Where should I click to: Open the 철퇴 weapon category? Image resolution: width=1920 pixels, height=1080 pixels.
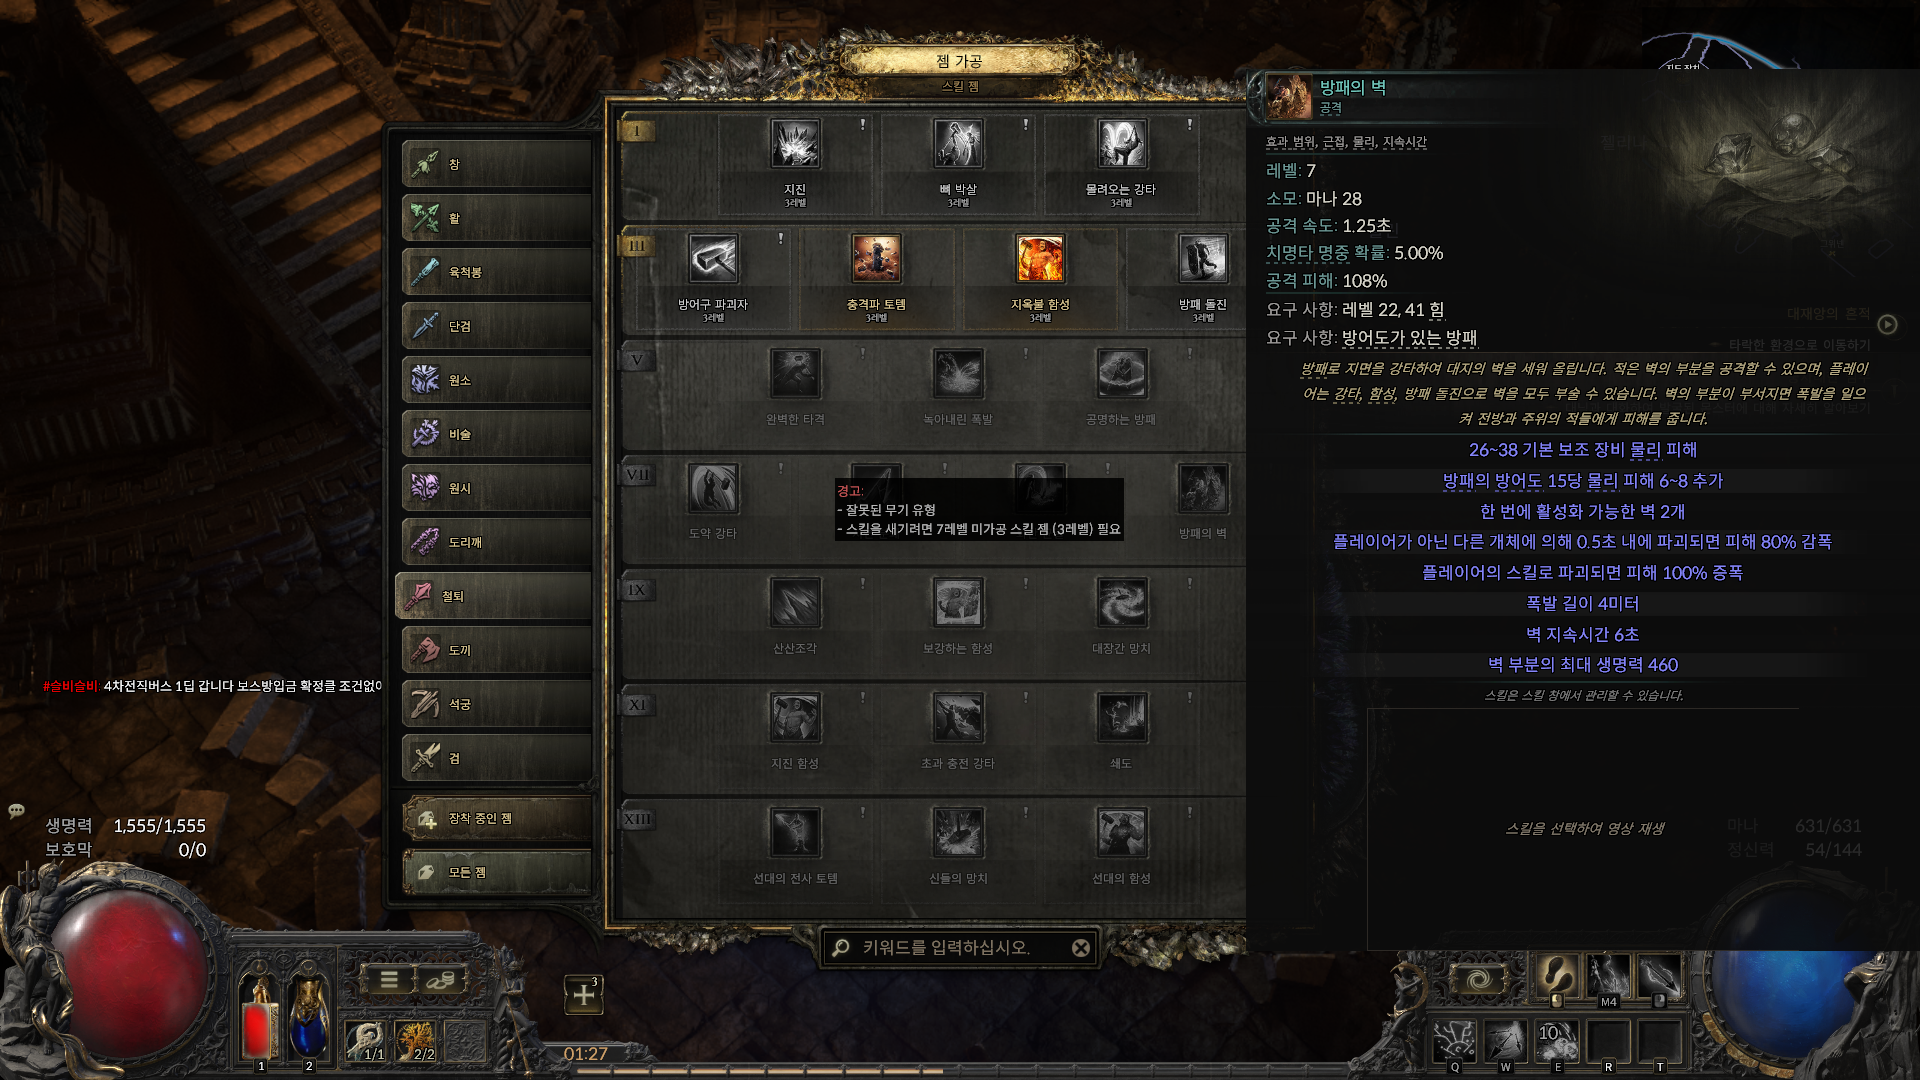click(496, 596)
